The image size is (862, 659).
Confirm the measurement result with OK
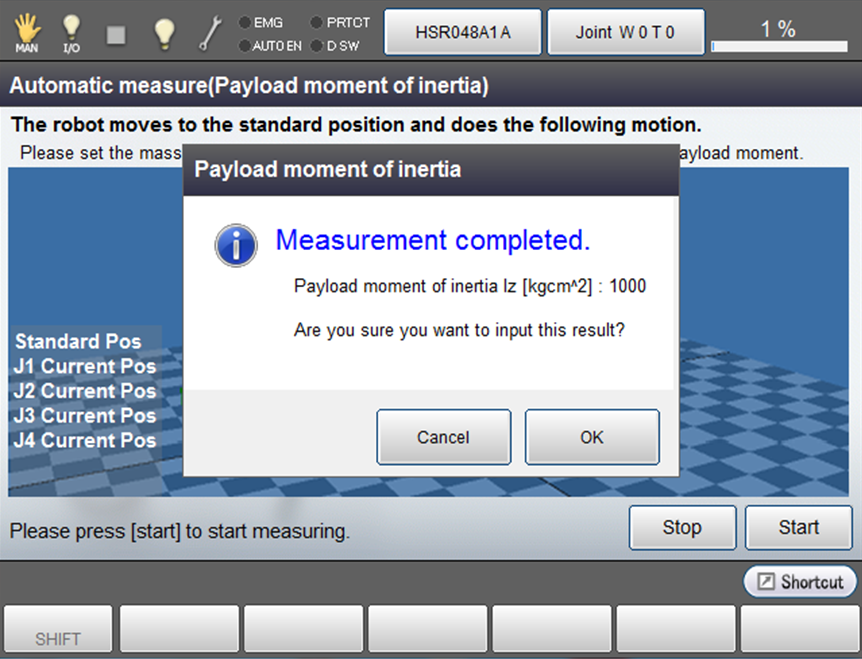592,437
